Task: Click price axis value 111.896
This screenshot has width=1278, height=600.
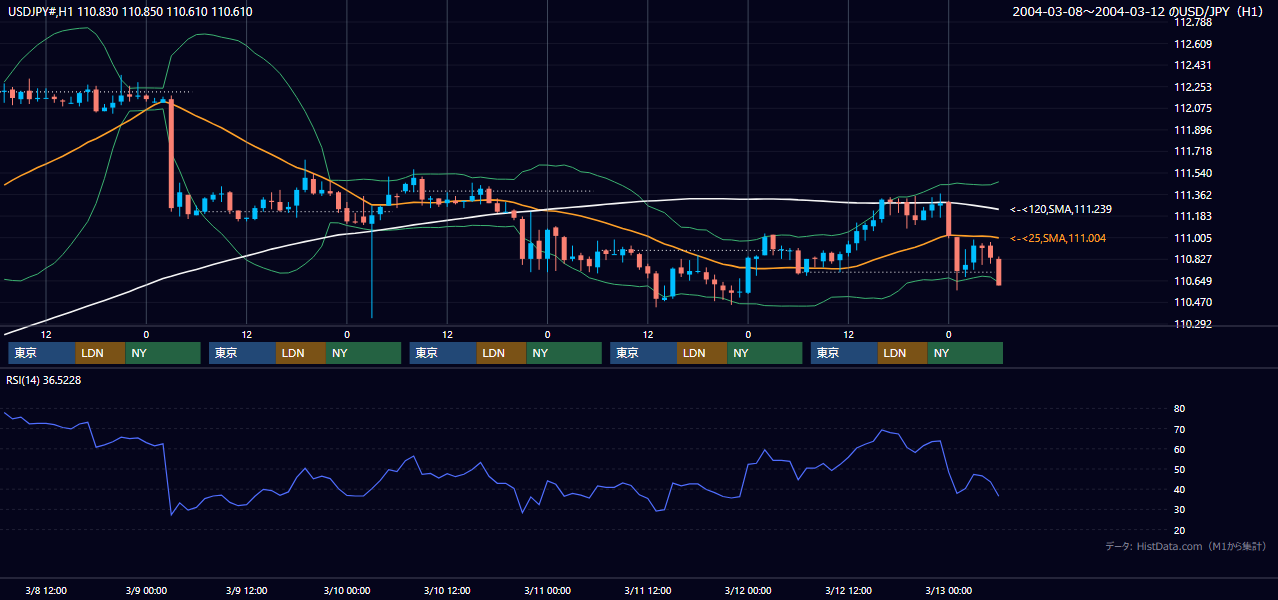Action: [1193, 130]
